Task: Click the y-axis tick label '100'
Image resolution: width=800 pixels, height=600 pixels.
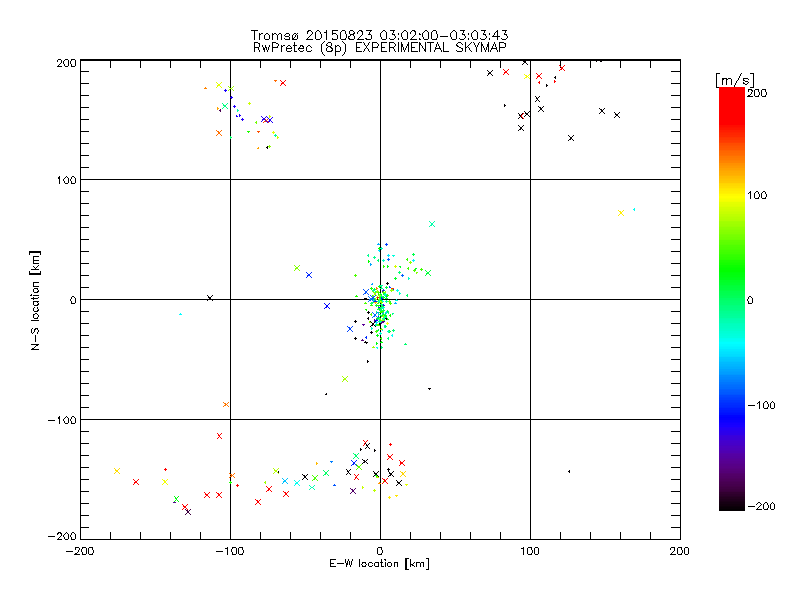Action: click(66, 180)
